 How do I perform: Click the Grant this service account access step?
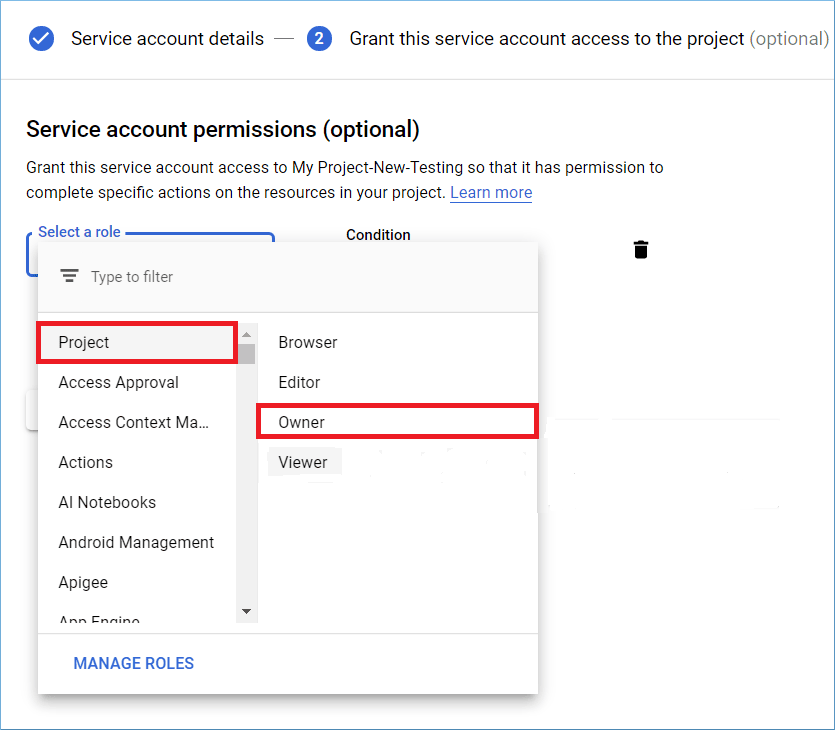589,38
